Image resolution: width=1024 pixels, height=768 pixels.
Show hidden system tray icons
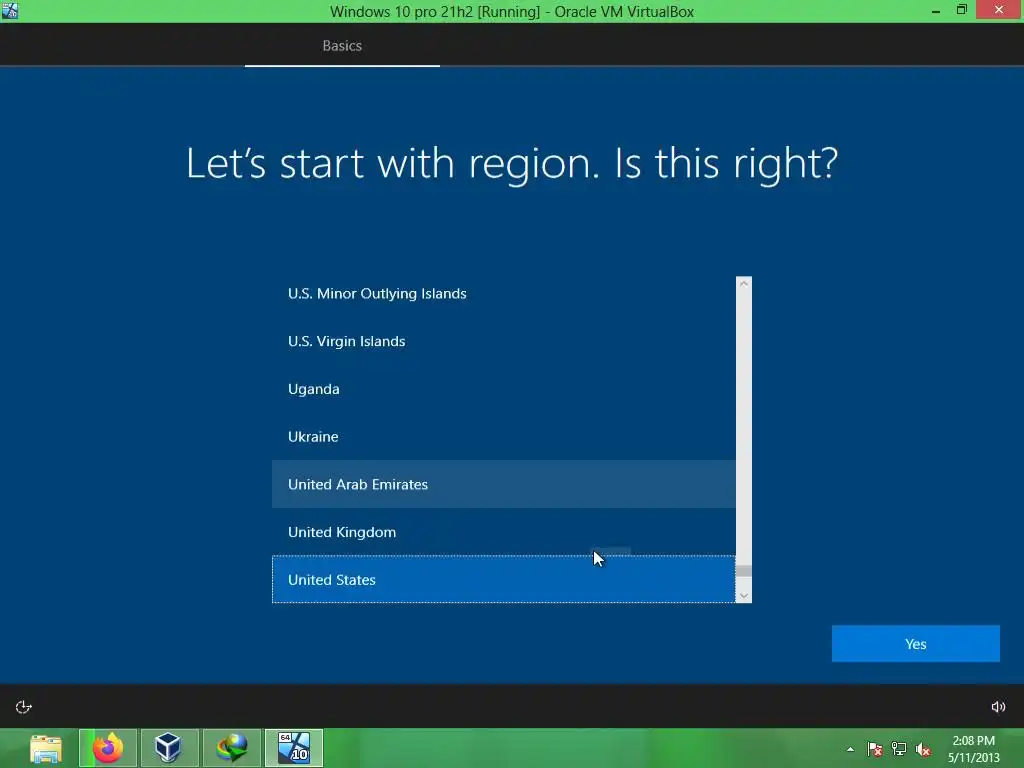[850, 749]
